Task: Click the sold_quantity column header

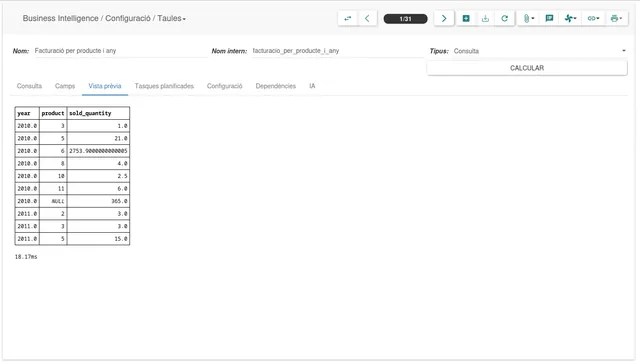Action: tap(98, 113)
